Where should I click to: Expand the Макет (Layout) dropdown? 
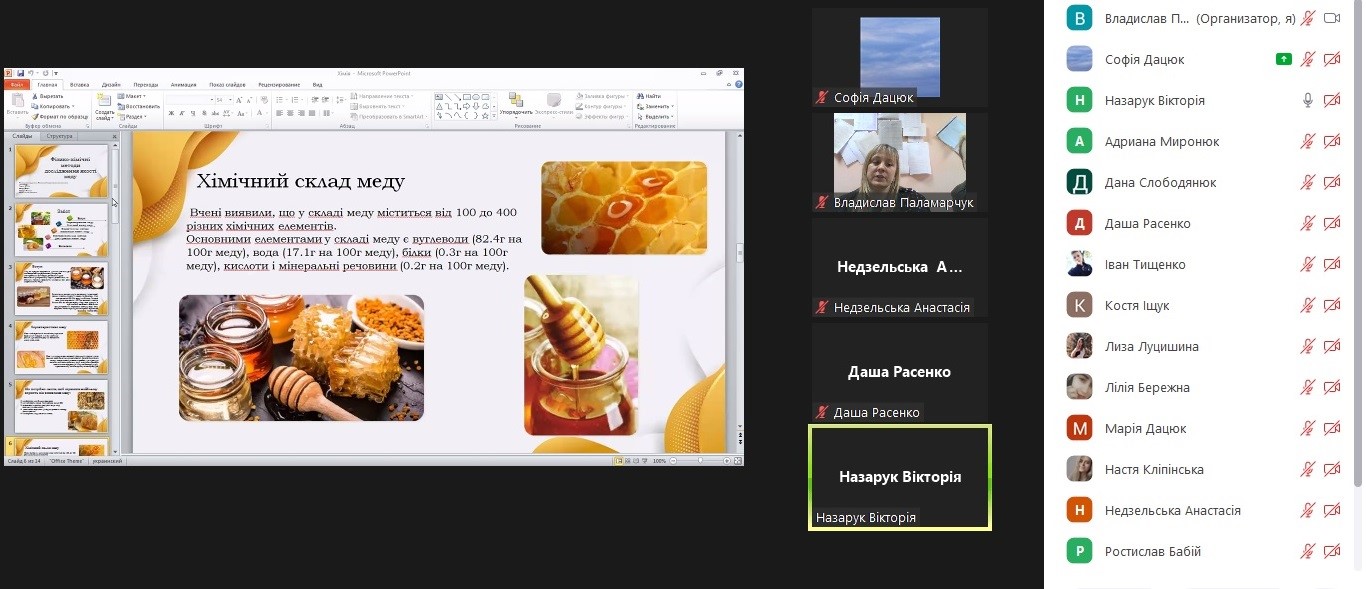tap(135, 96)
